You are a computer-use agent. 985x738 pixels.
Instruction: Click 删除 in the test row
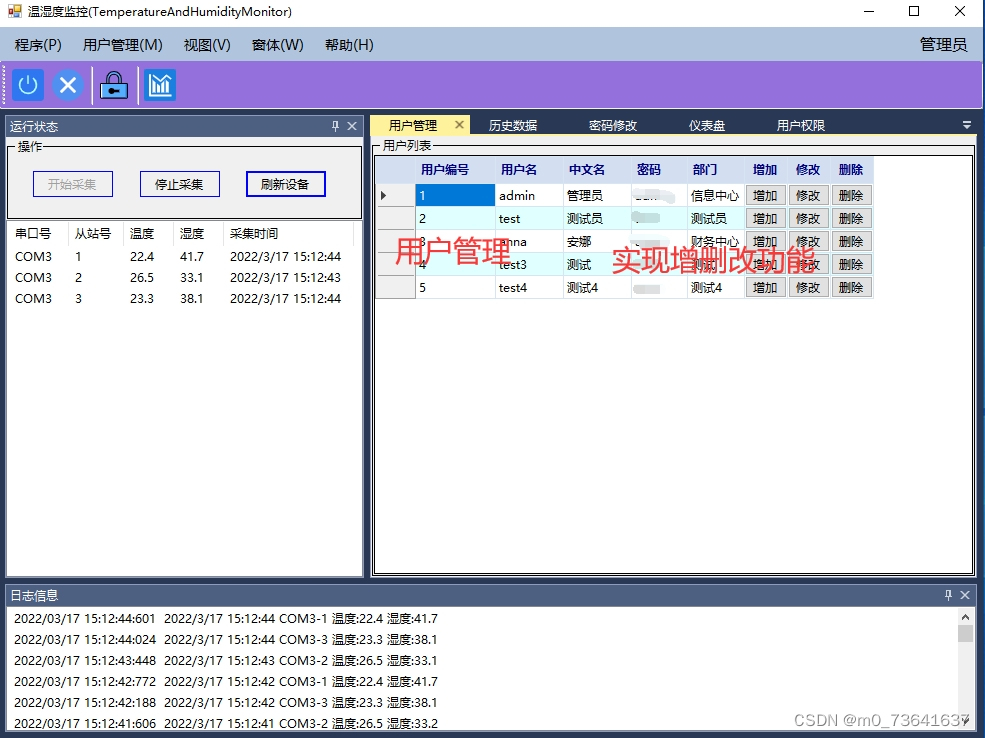(851, 219)
